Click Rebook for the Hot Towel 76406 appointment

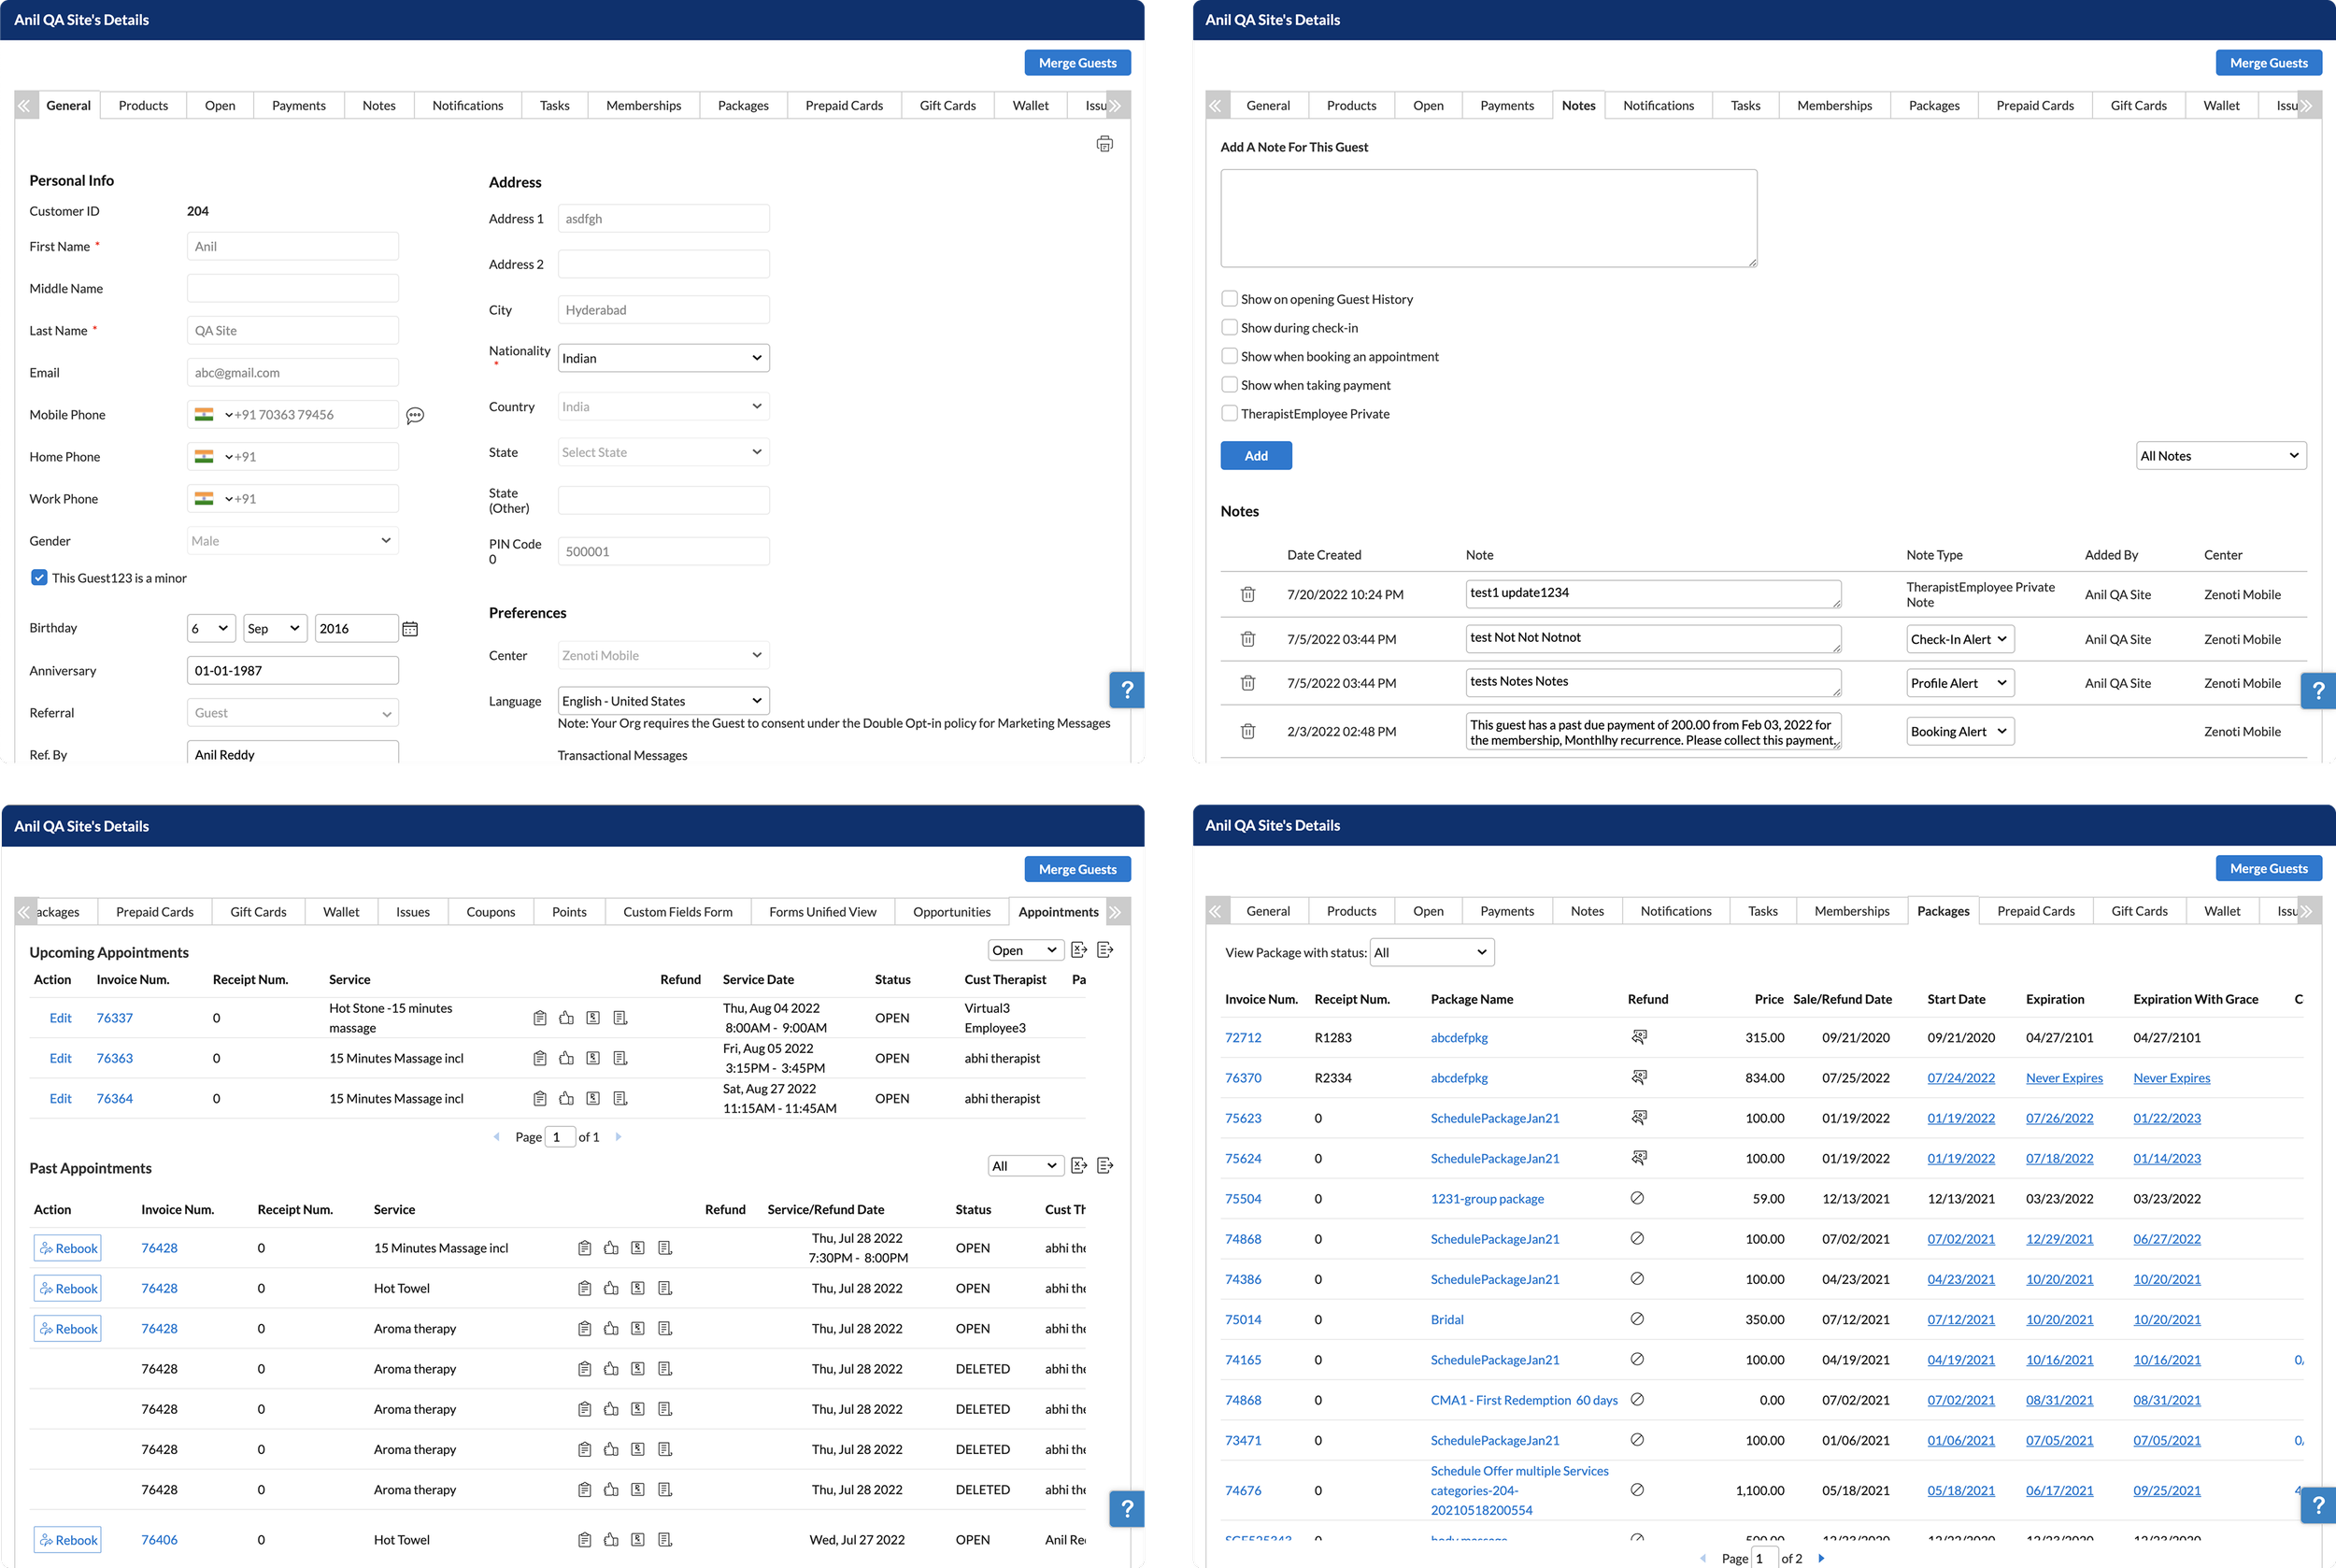tap(68, 1540)
